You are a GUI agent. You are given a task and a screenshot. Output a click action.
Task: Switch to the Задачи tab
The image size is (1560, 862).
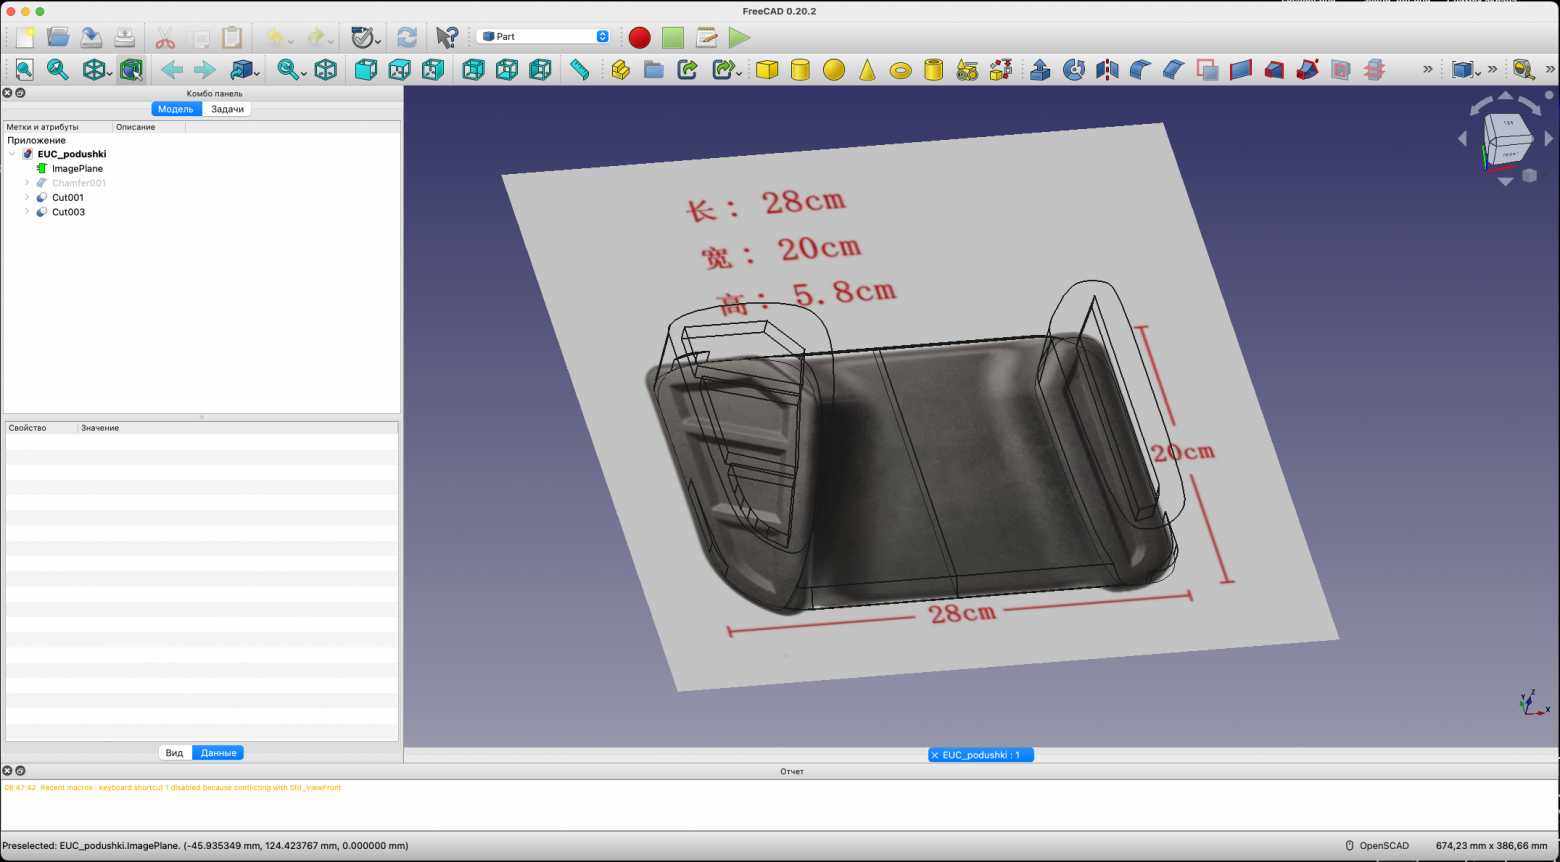227,109
